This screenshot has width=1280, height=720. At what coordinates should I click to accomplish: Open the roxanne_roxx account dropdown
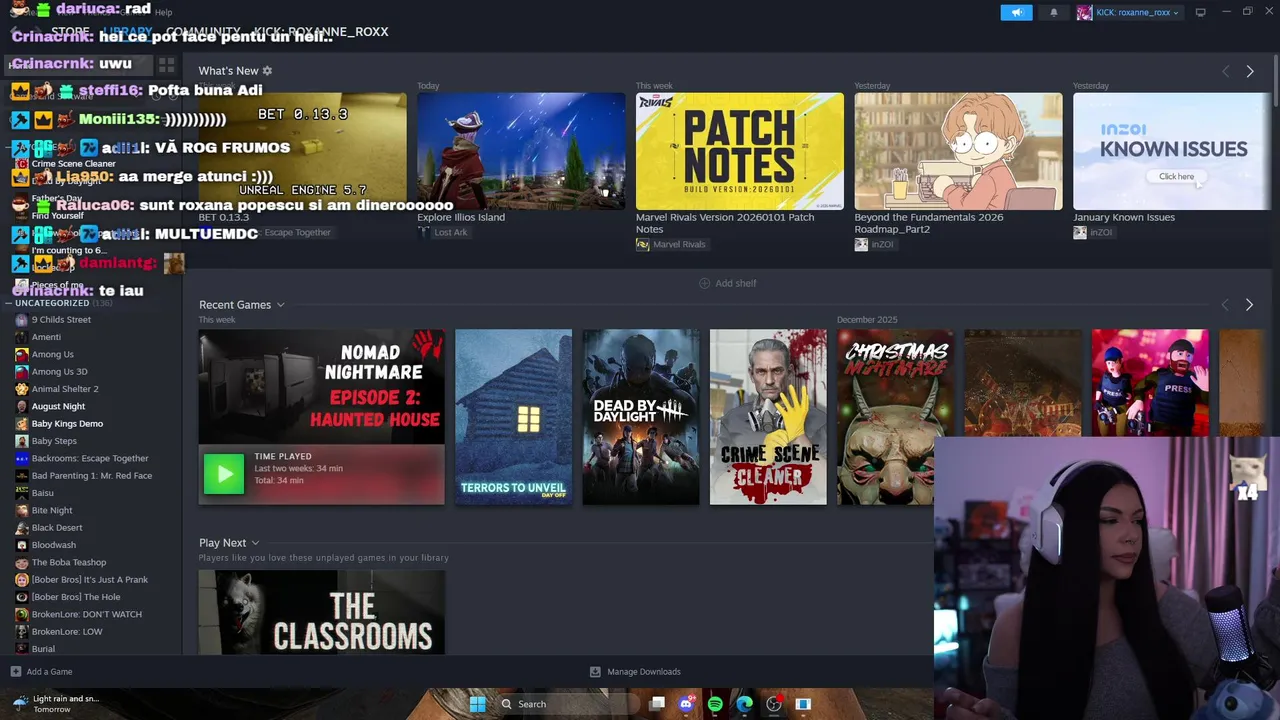pos(1129,12)
